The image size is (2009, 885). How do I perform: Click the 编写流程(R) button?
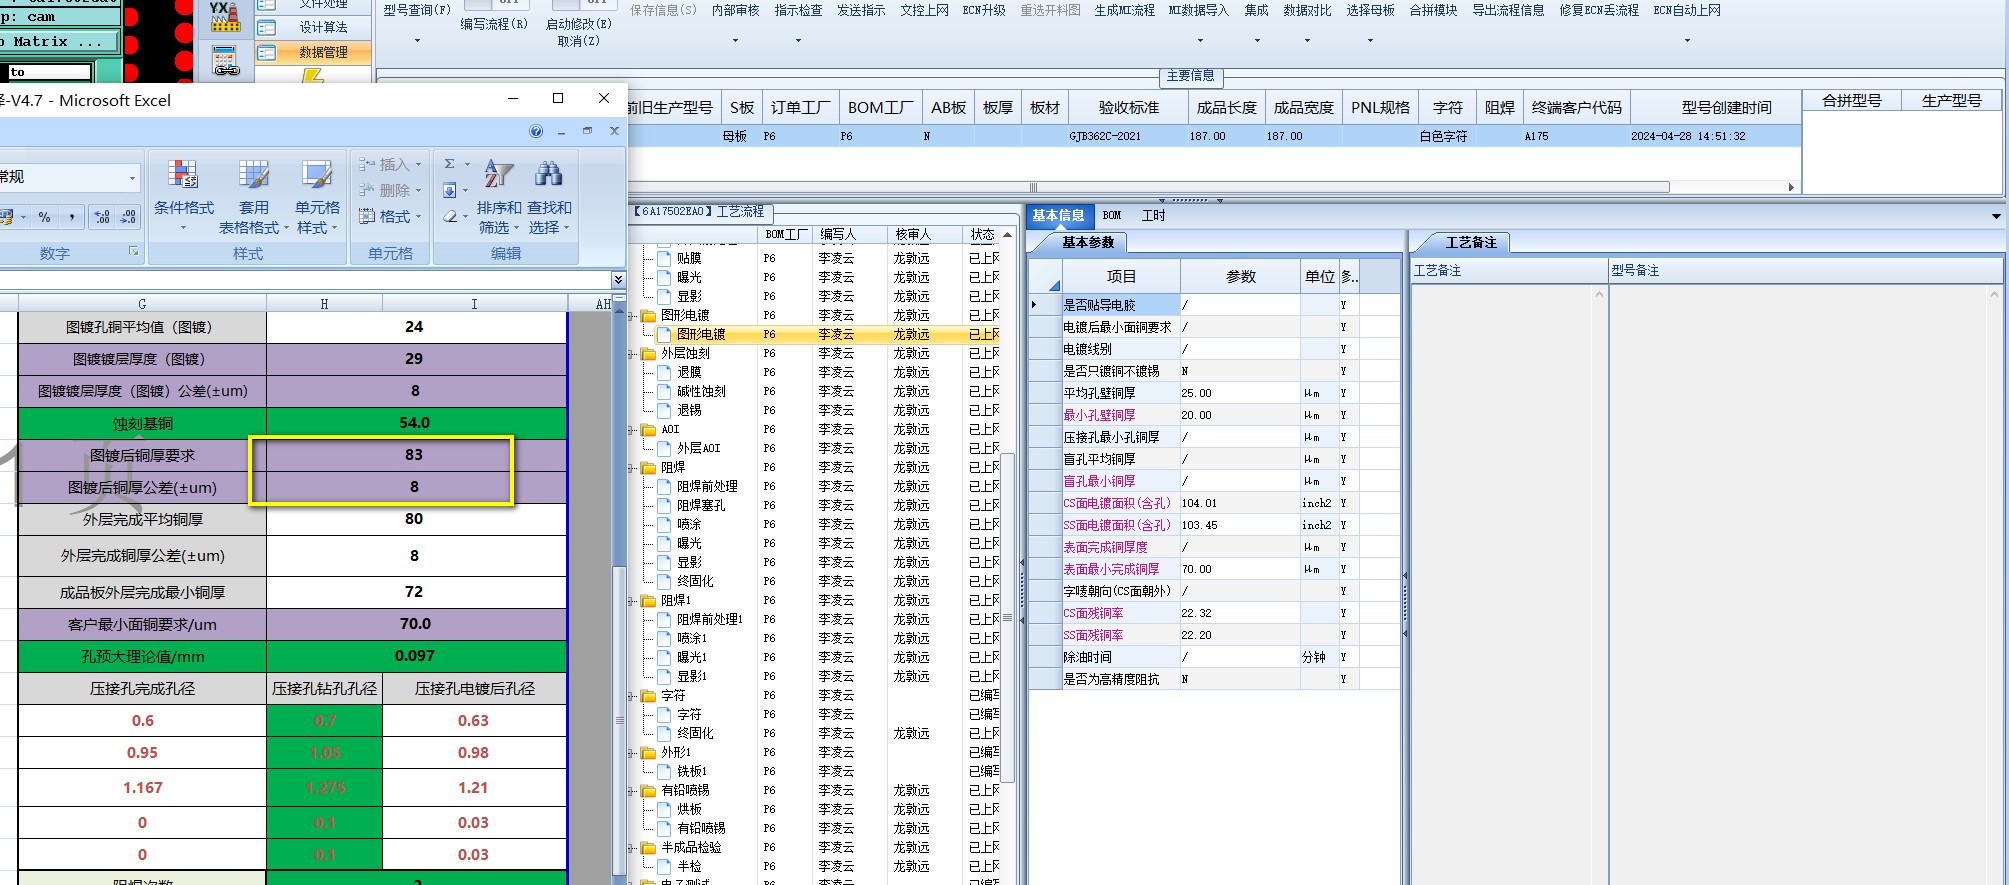point(494,24)
